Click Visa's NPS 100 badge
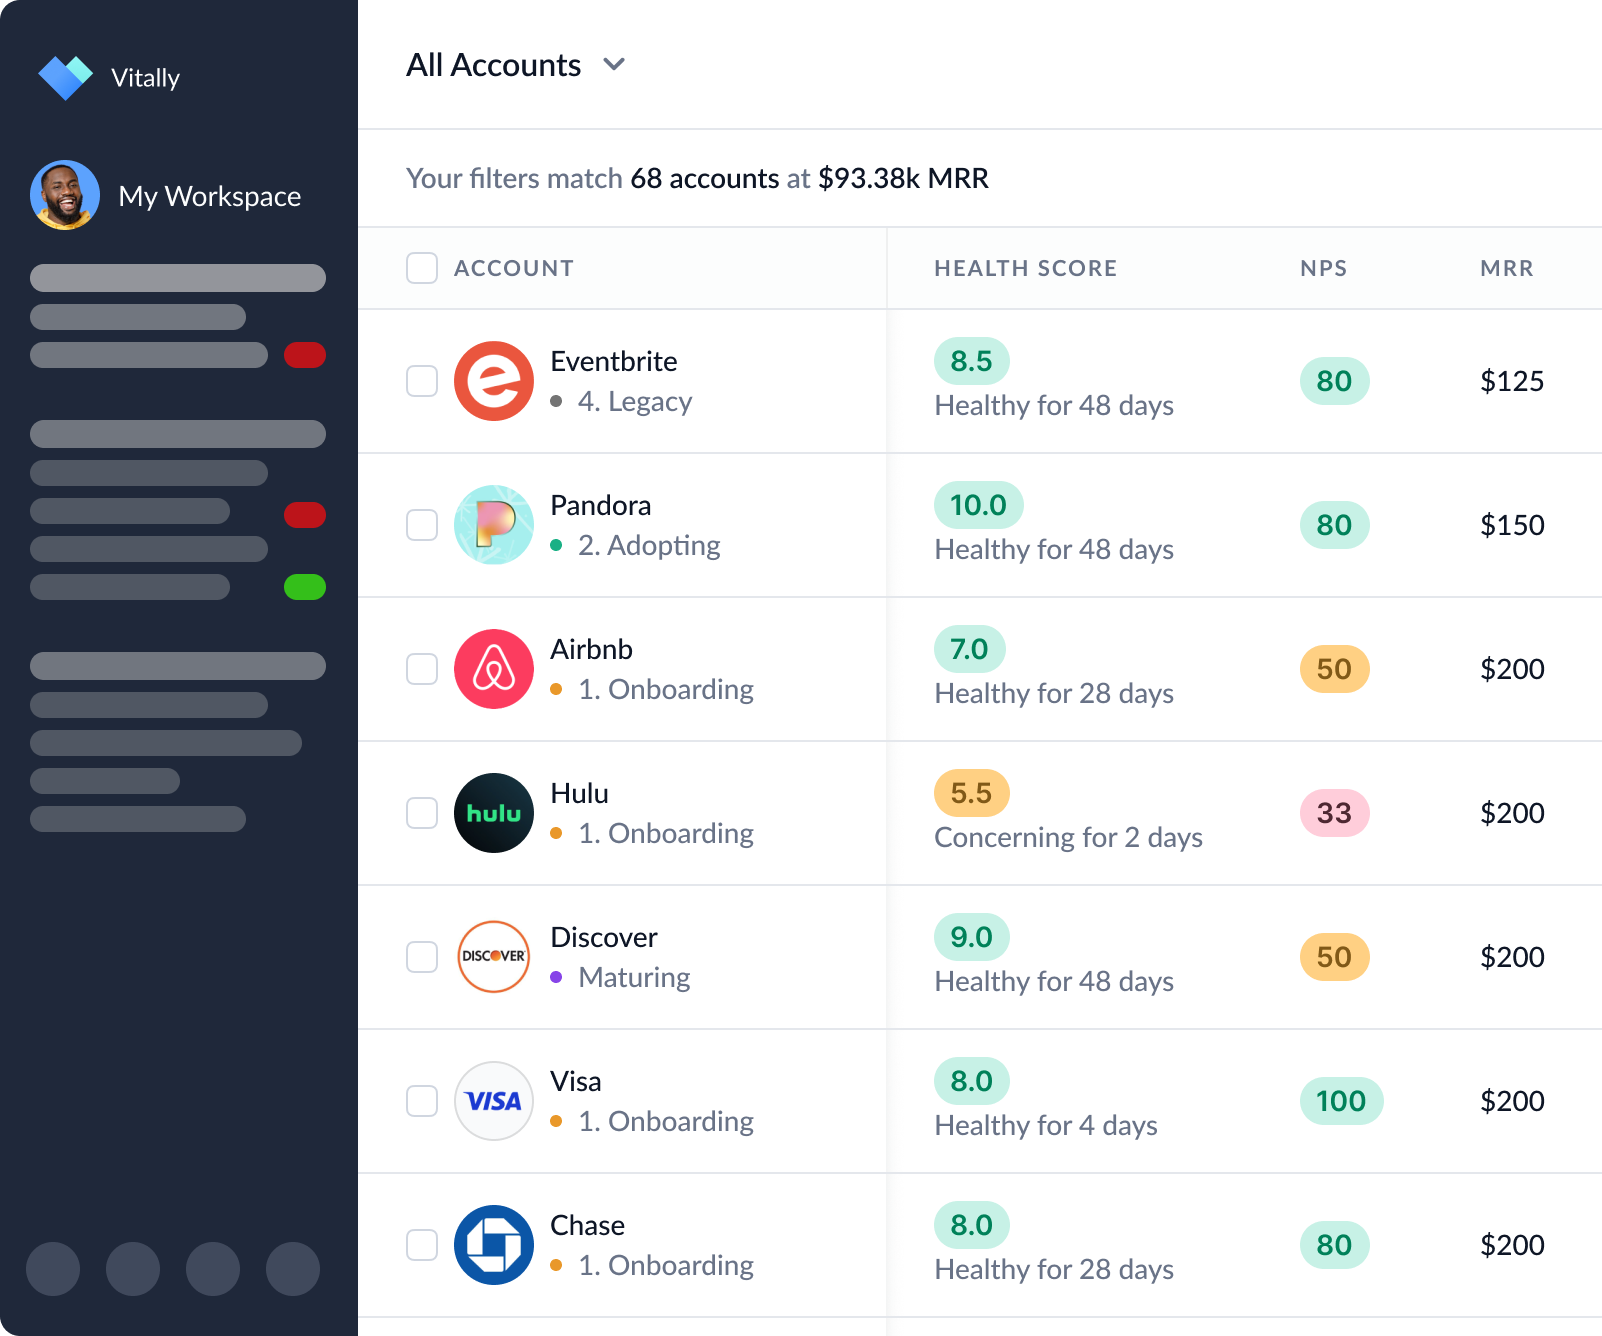The image size is (1602, 1336). coord(1341,1101)
